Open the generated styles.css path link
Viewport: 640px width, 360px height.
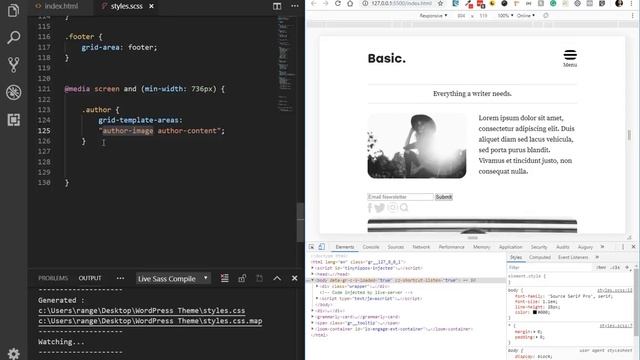(x=142, y=311)
